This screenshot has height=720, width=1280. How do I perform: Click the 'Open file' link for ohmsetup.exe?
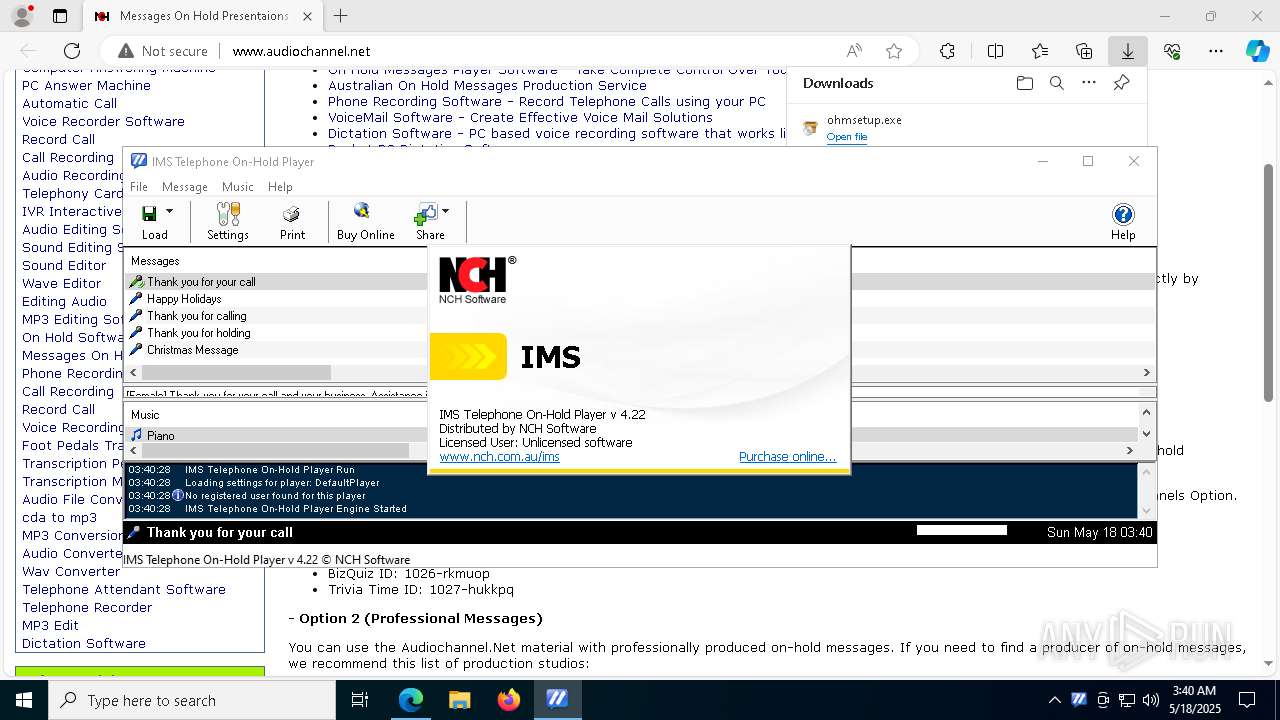(x=846, y=137)
